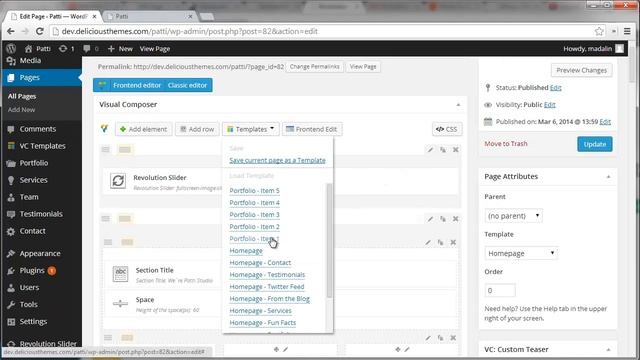Load template Homepage - Testimonials
This screenshot has height=360, width=640.
267,275
